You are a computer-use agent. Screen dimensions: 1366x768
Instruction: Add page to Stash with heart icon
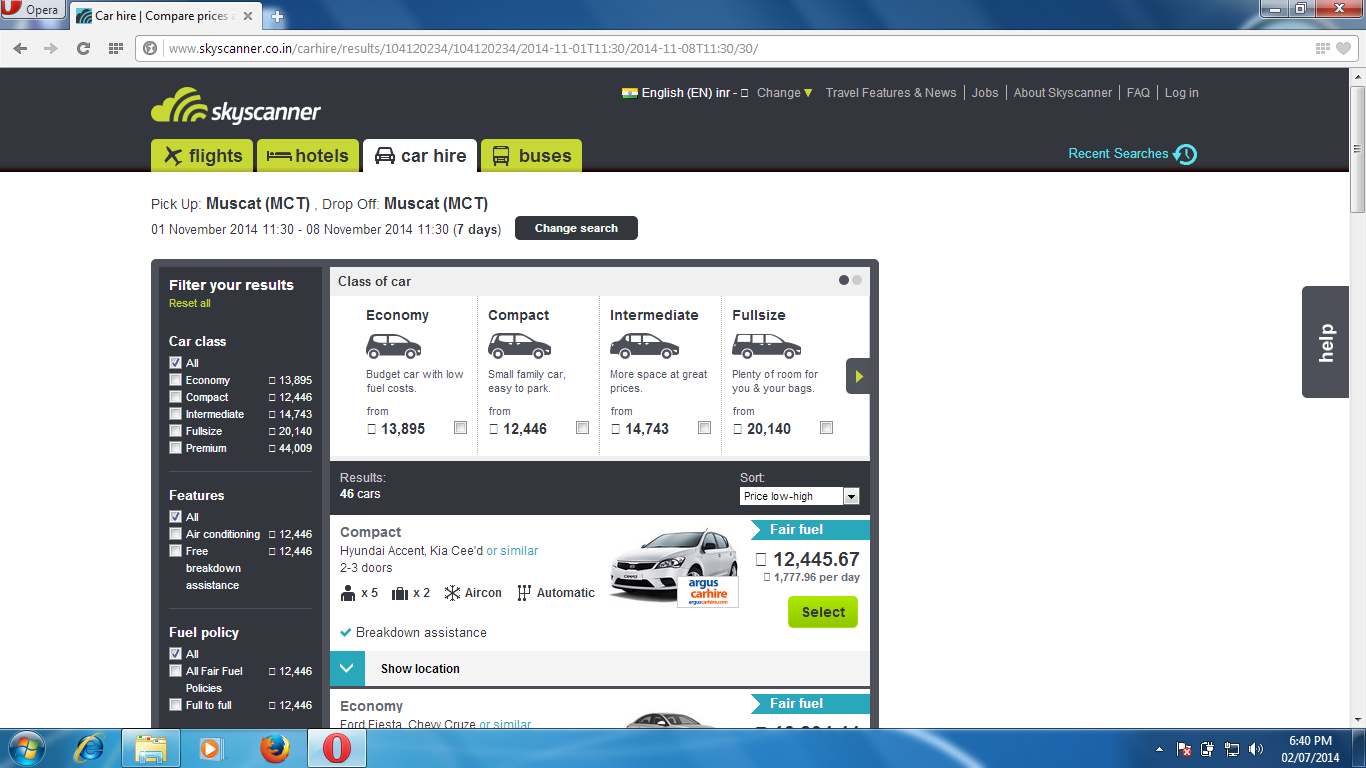(1344, 48)
